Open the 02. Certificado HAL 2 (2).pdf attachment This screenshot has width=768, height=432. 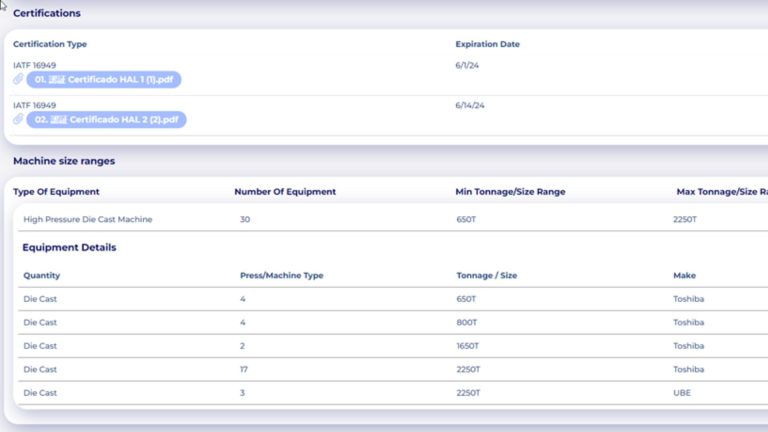pyautogui.click(x=106, y=120)
